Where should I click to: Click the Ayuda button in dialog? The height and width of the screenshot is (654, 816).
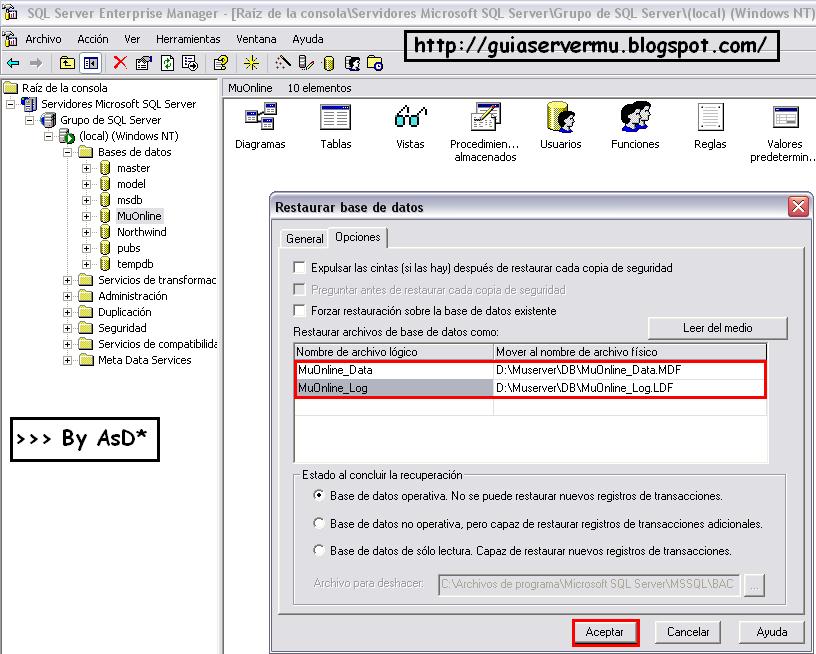pos(772,632)
